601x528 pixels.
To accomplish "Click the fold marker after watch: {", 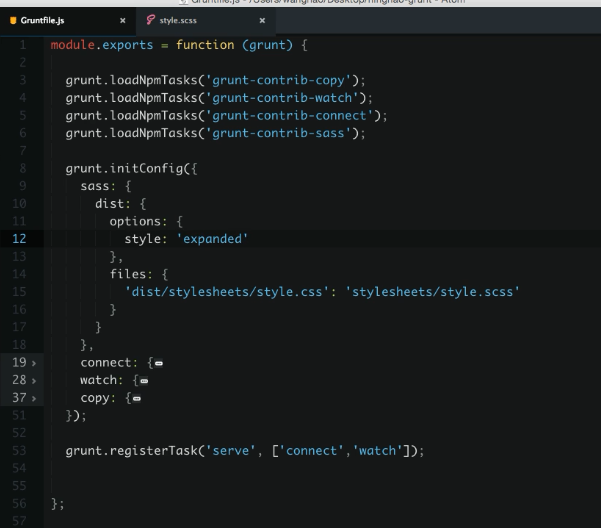I will pos(144,381).
